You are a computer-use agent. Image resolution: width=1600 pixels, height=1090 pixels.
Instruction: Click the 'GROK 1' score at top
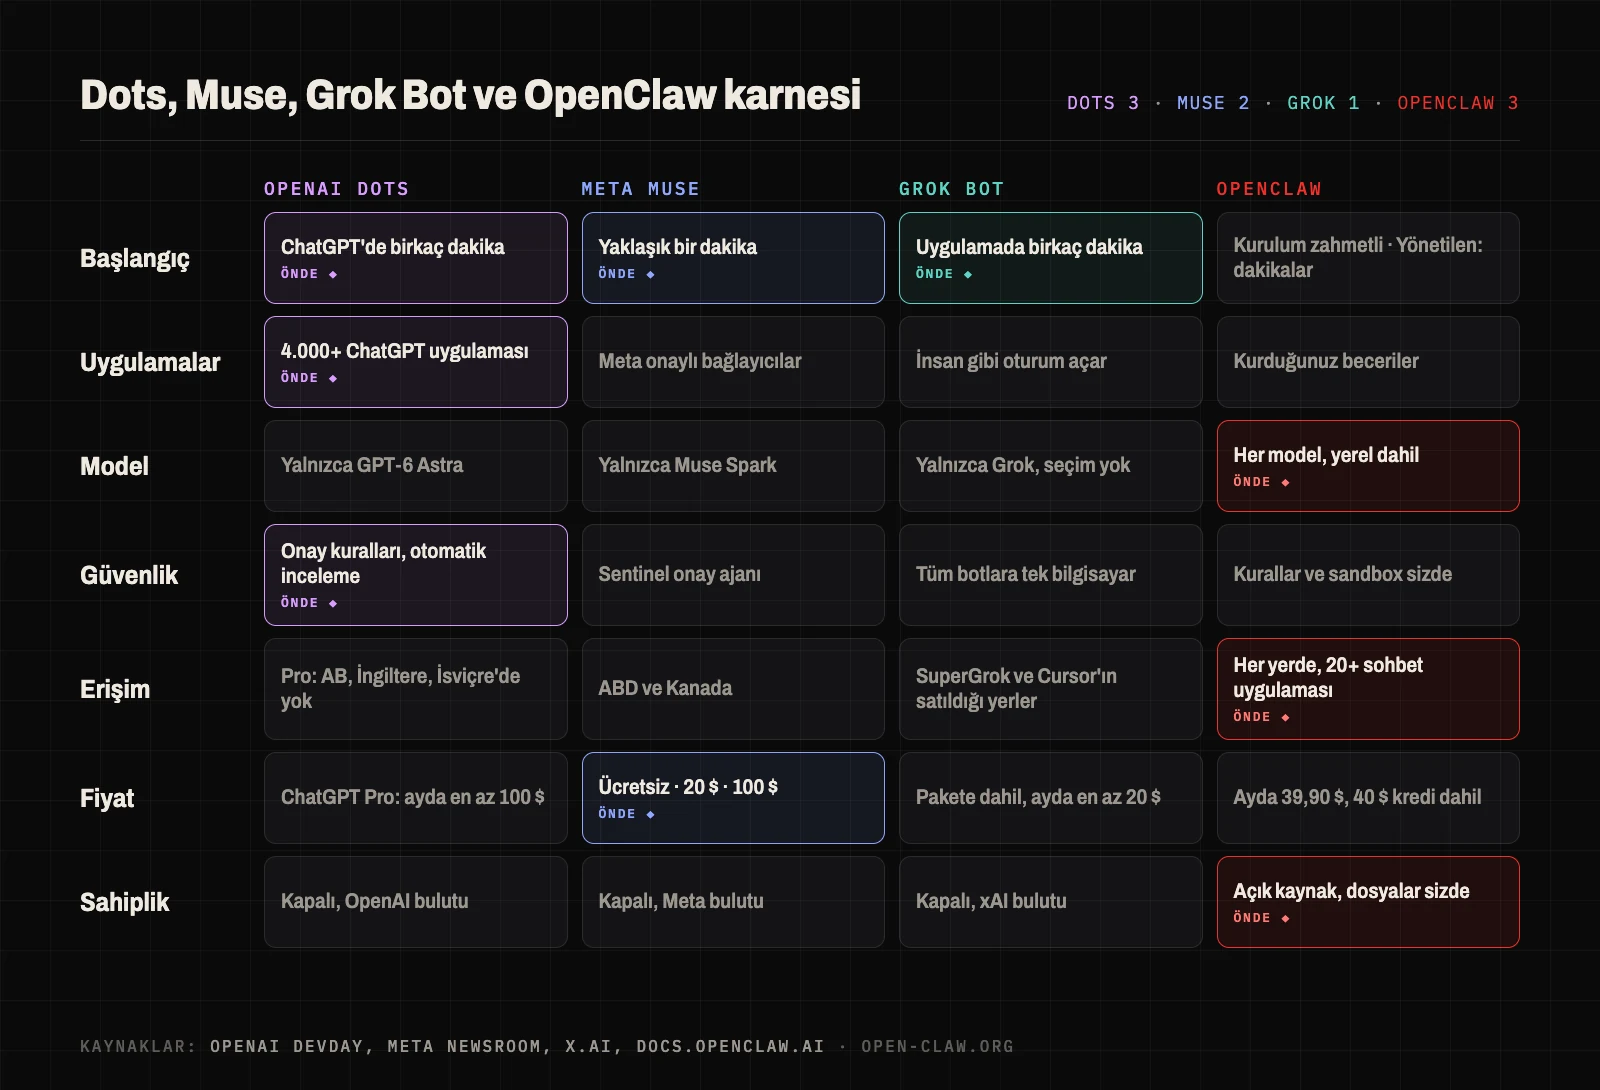(1323, 103)
